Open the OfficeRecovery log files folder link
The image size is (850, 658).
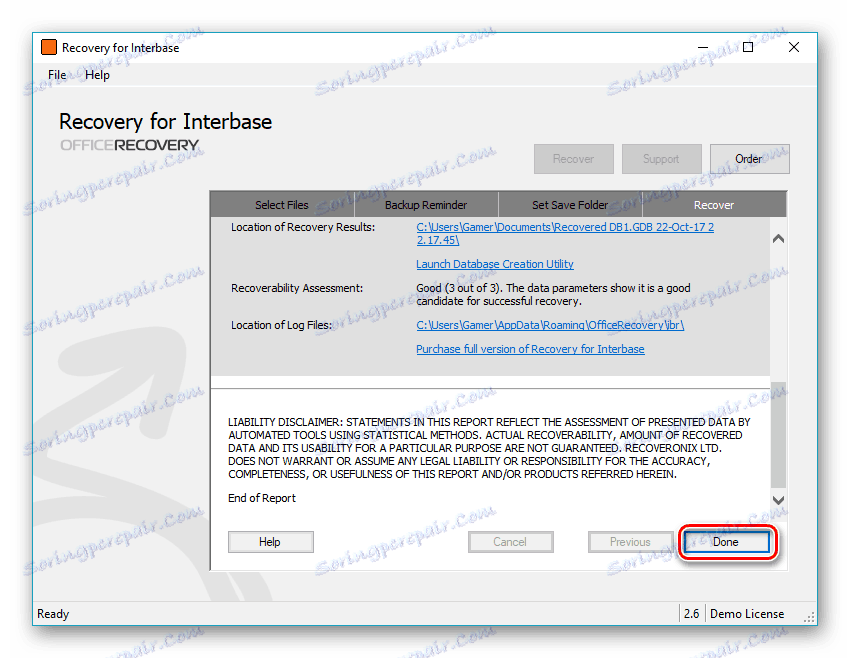pos(550,325)
